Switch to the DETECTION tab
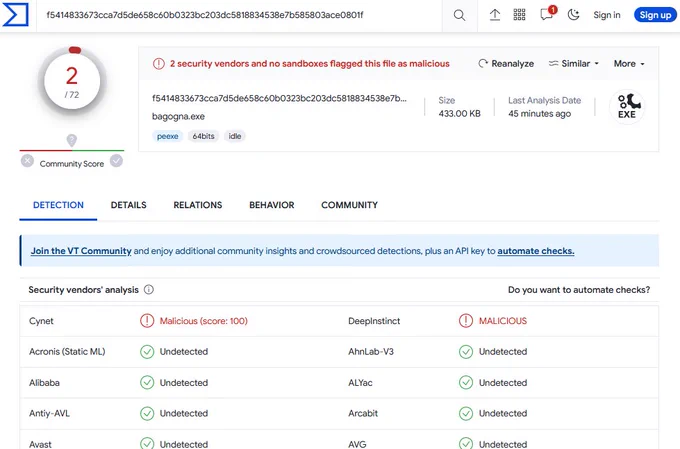Image resolution: width=680 pixels, height=449 pixels. tap(58, 205)
